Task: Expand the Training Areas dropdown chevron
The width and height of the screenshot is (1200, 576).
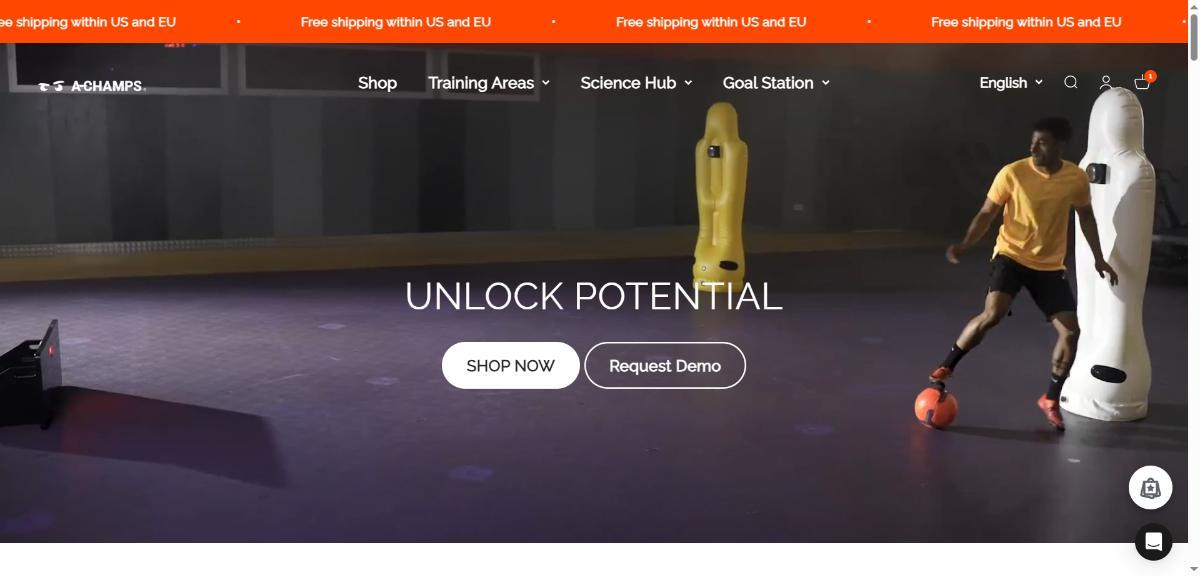Action: point(546,83)
